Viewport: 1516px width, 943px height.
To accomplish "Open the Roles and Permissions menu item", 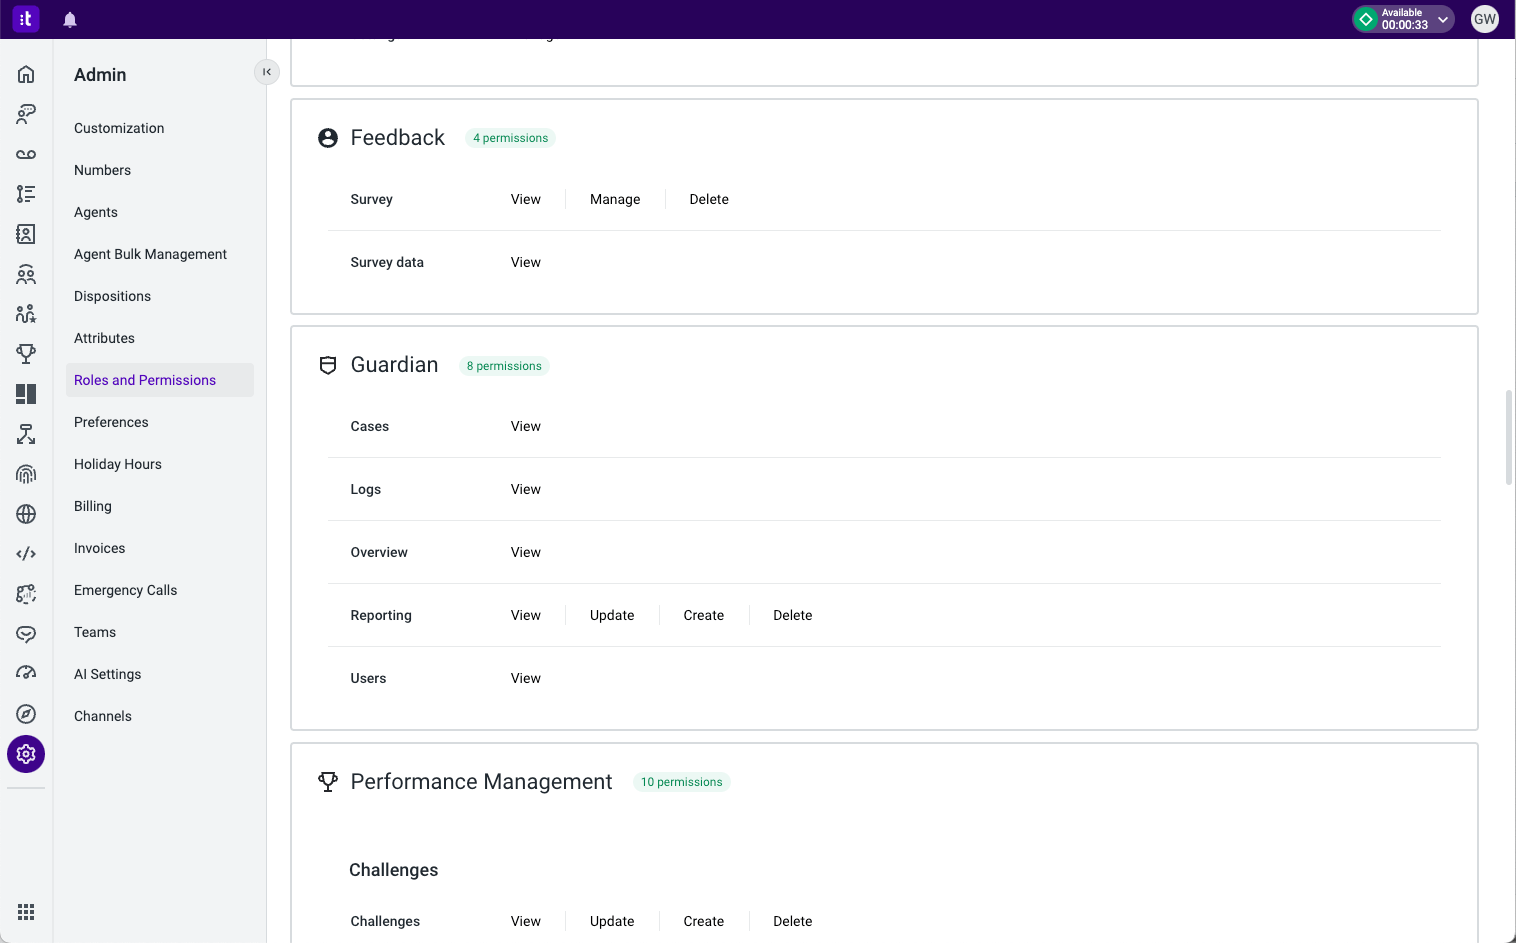I will pos(144,380).
